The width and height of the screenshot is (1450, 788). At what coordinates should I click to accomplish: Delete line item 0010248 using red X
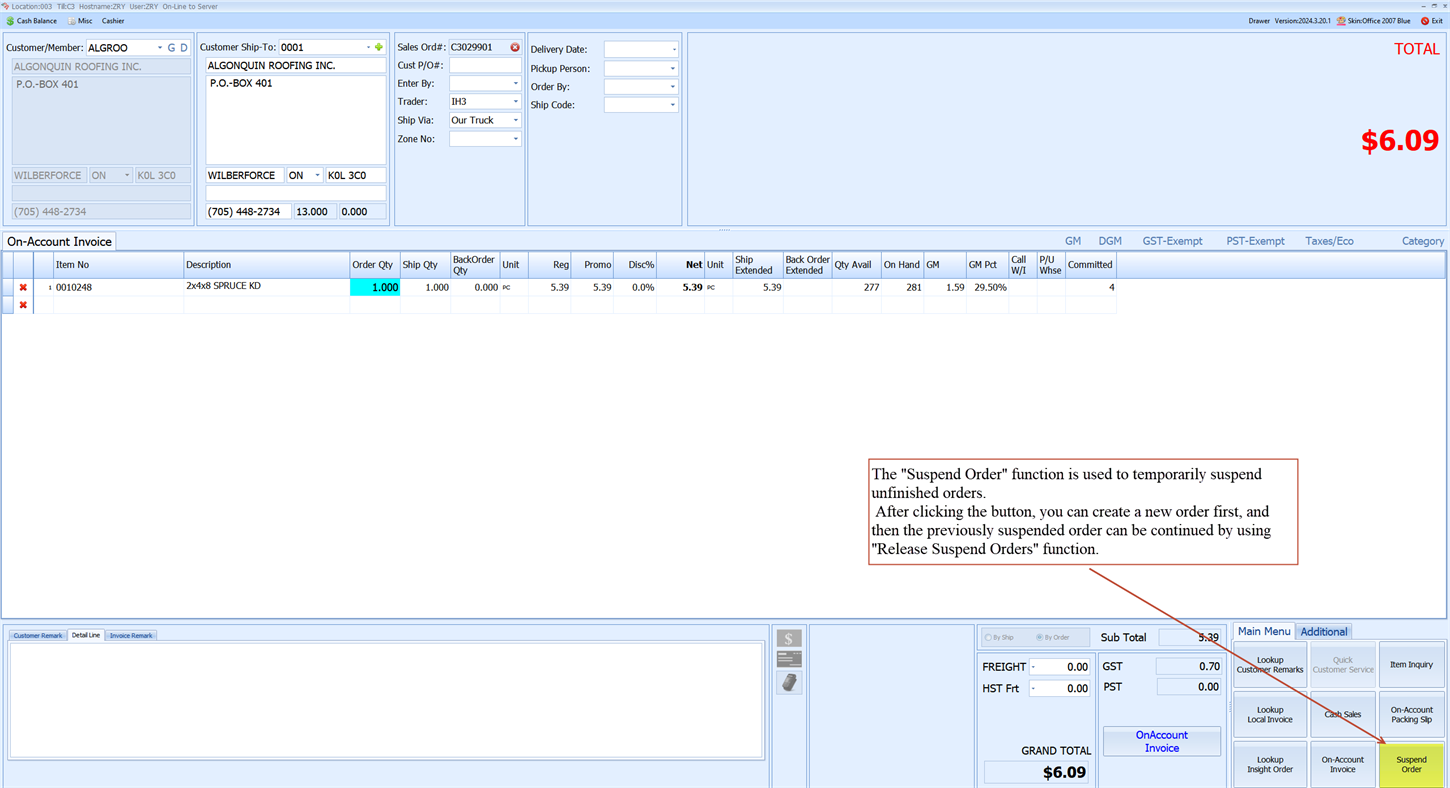tap(23, 288)
